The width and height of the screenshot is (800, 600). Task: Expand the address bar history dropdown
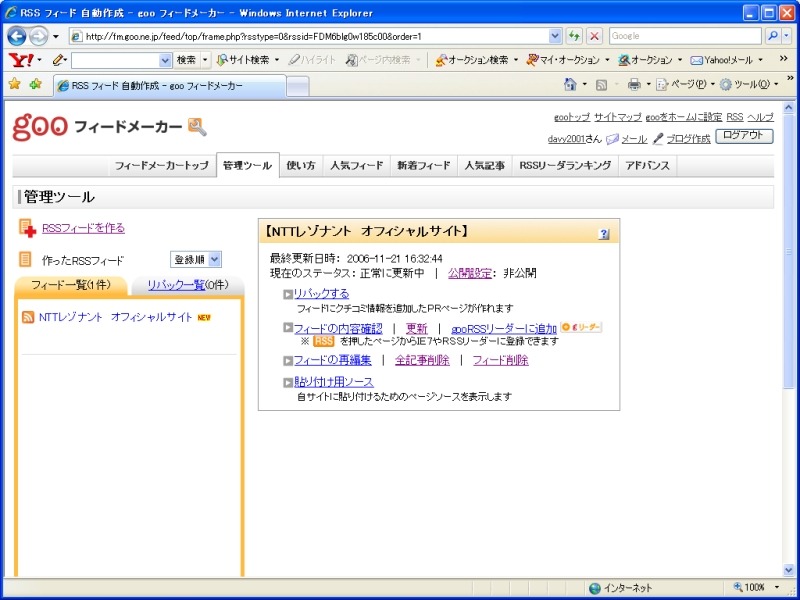click(x=555, y=36)
